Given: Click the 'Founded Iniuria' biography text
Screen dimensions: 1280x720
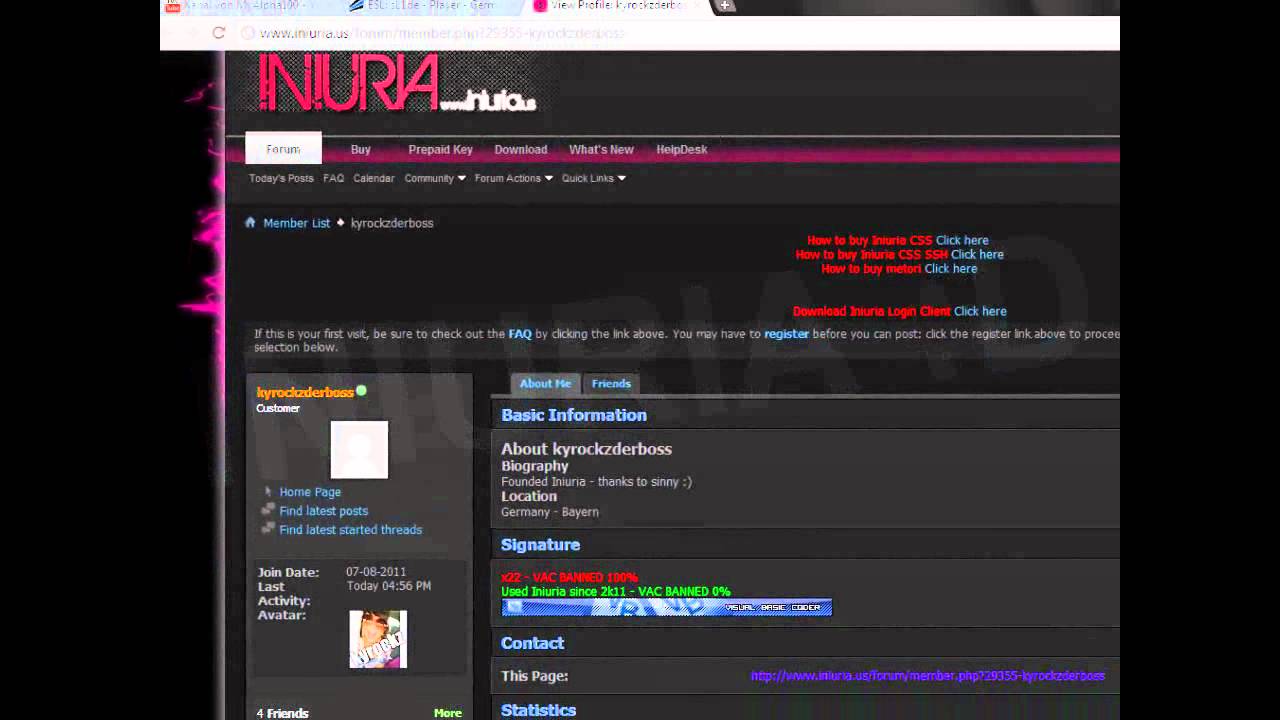Looking at the screenshot, I should (x=596, y=482).
